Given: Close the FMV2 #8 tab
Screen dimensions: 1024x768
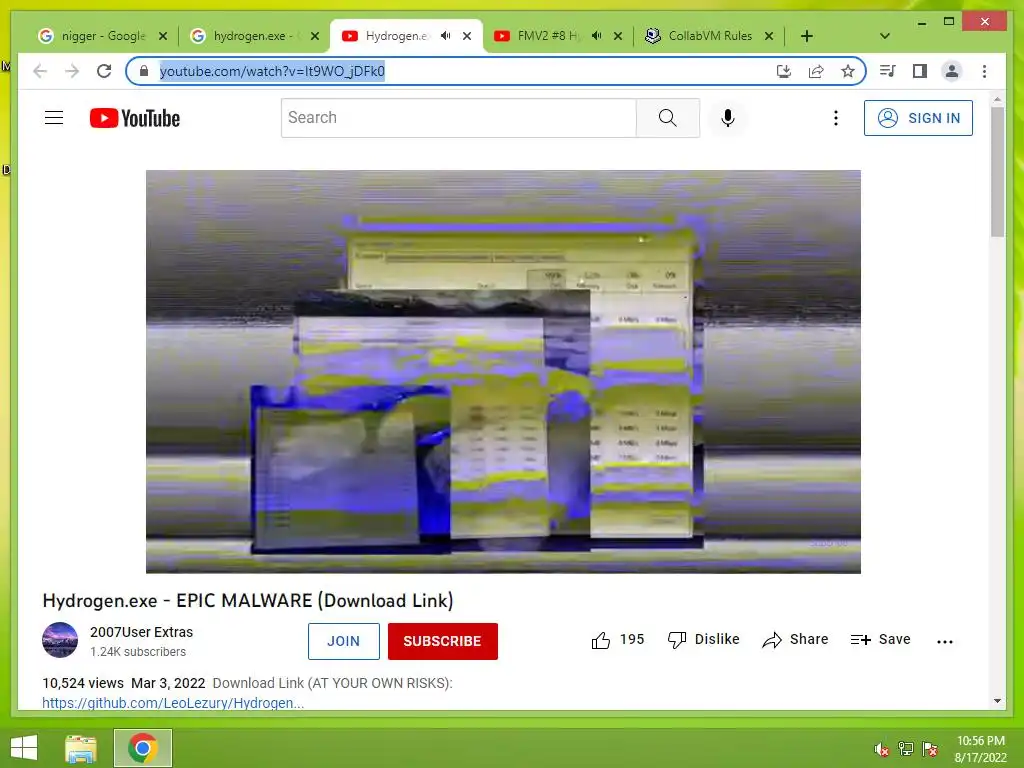Looking at the screenshot, I should (x=618, y=36).
